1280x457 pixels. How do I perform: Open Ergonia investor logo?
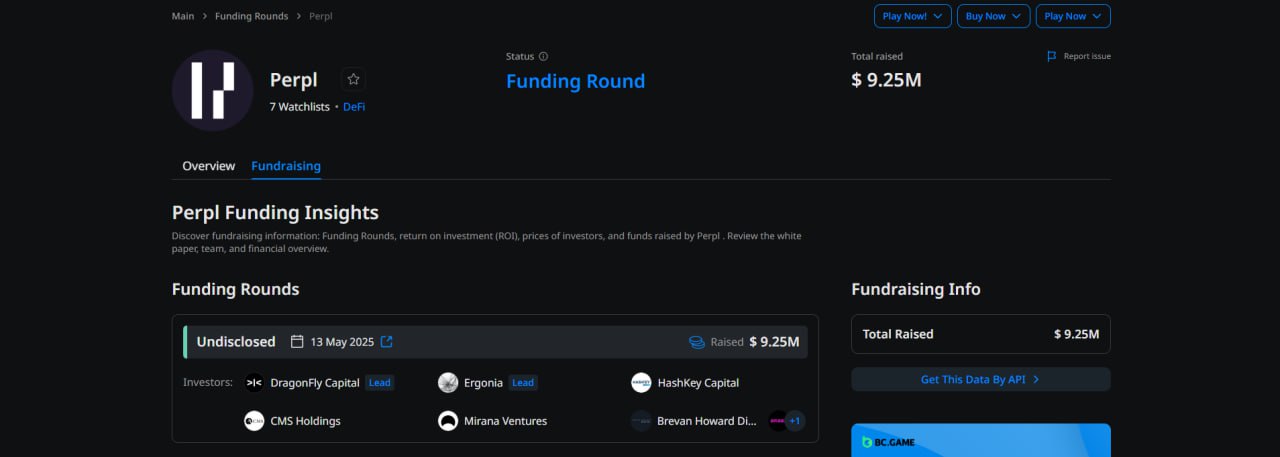click(x=448, y=383)
